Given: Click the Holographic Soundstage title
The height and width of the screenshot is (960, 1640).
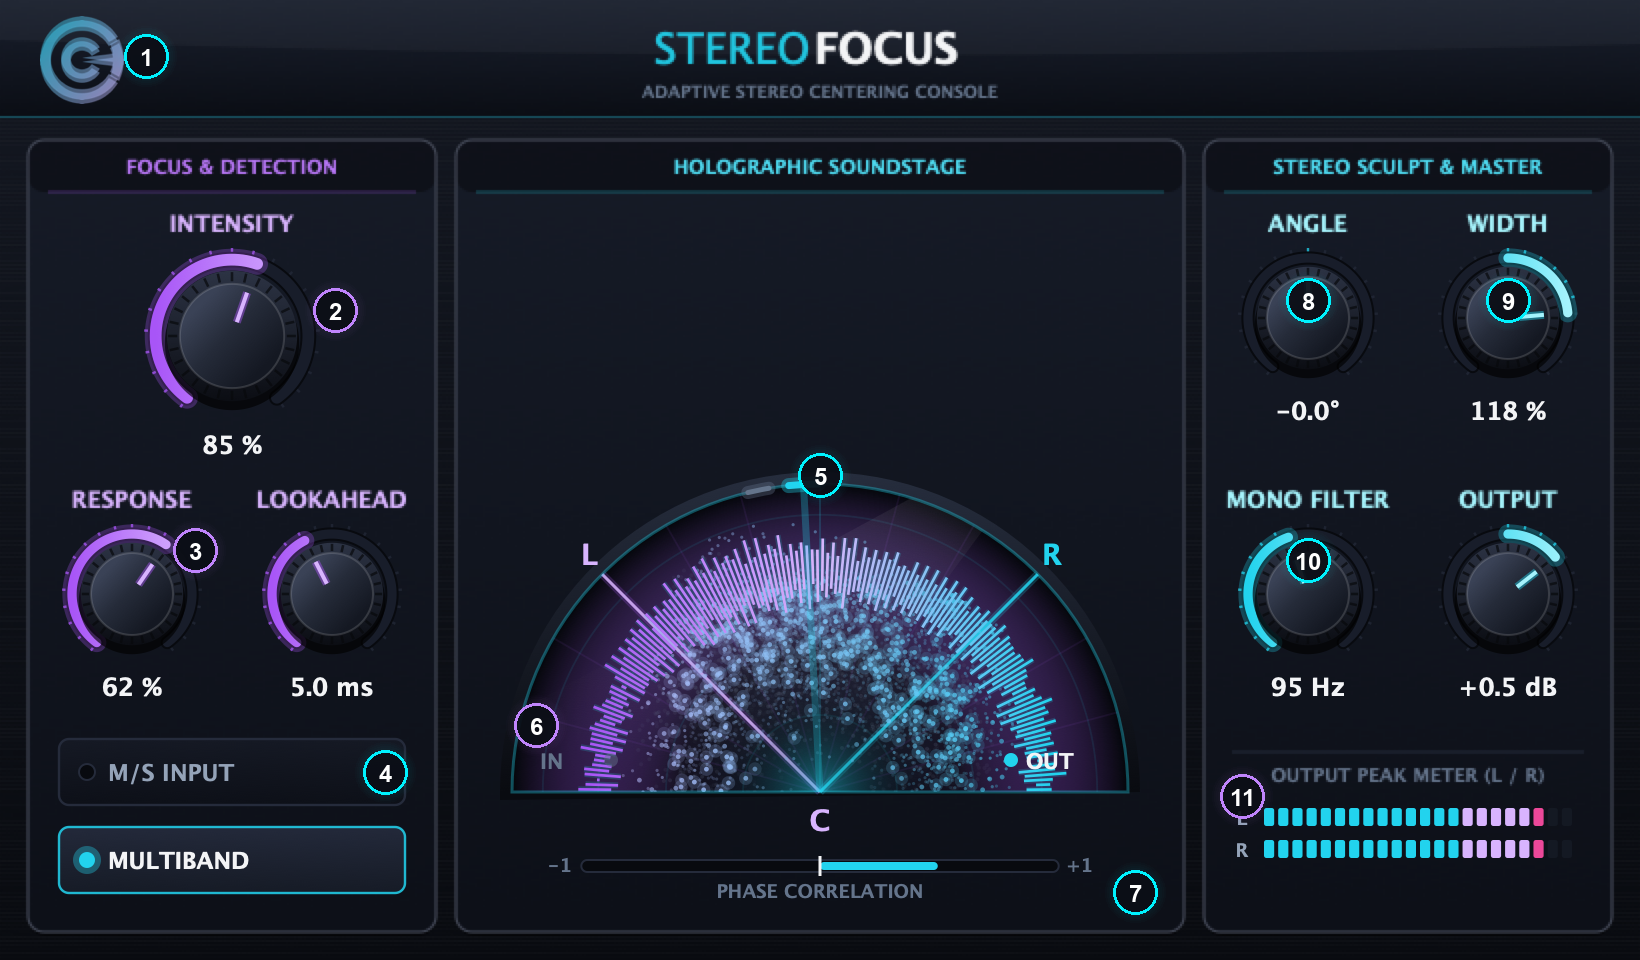Looking at the screenshot, I should tap(820, 167).
